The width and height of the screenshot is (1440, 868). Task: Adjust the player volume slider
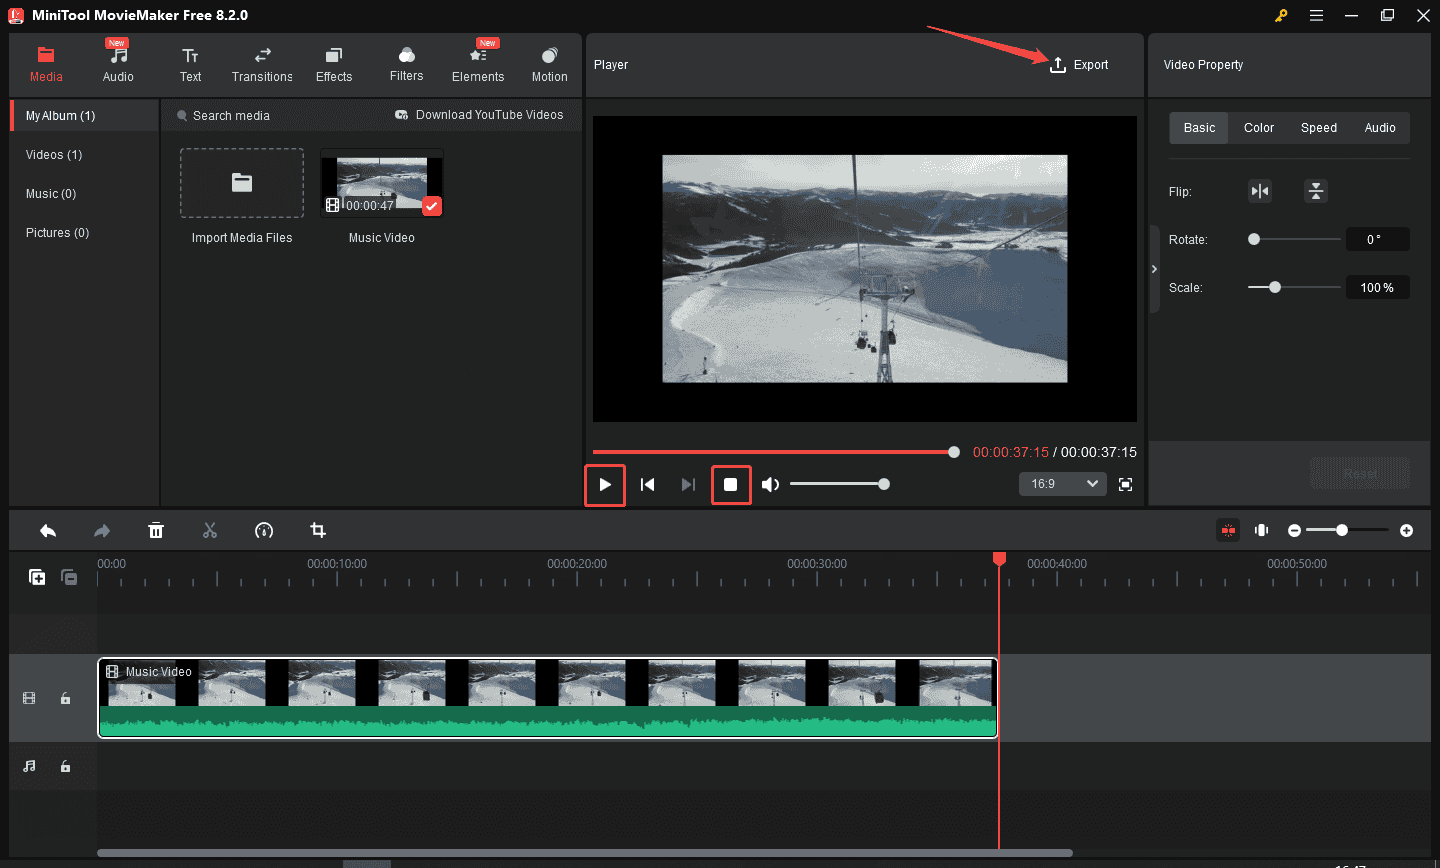pyautogui.click(x=838, y=484)
